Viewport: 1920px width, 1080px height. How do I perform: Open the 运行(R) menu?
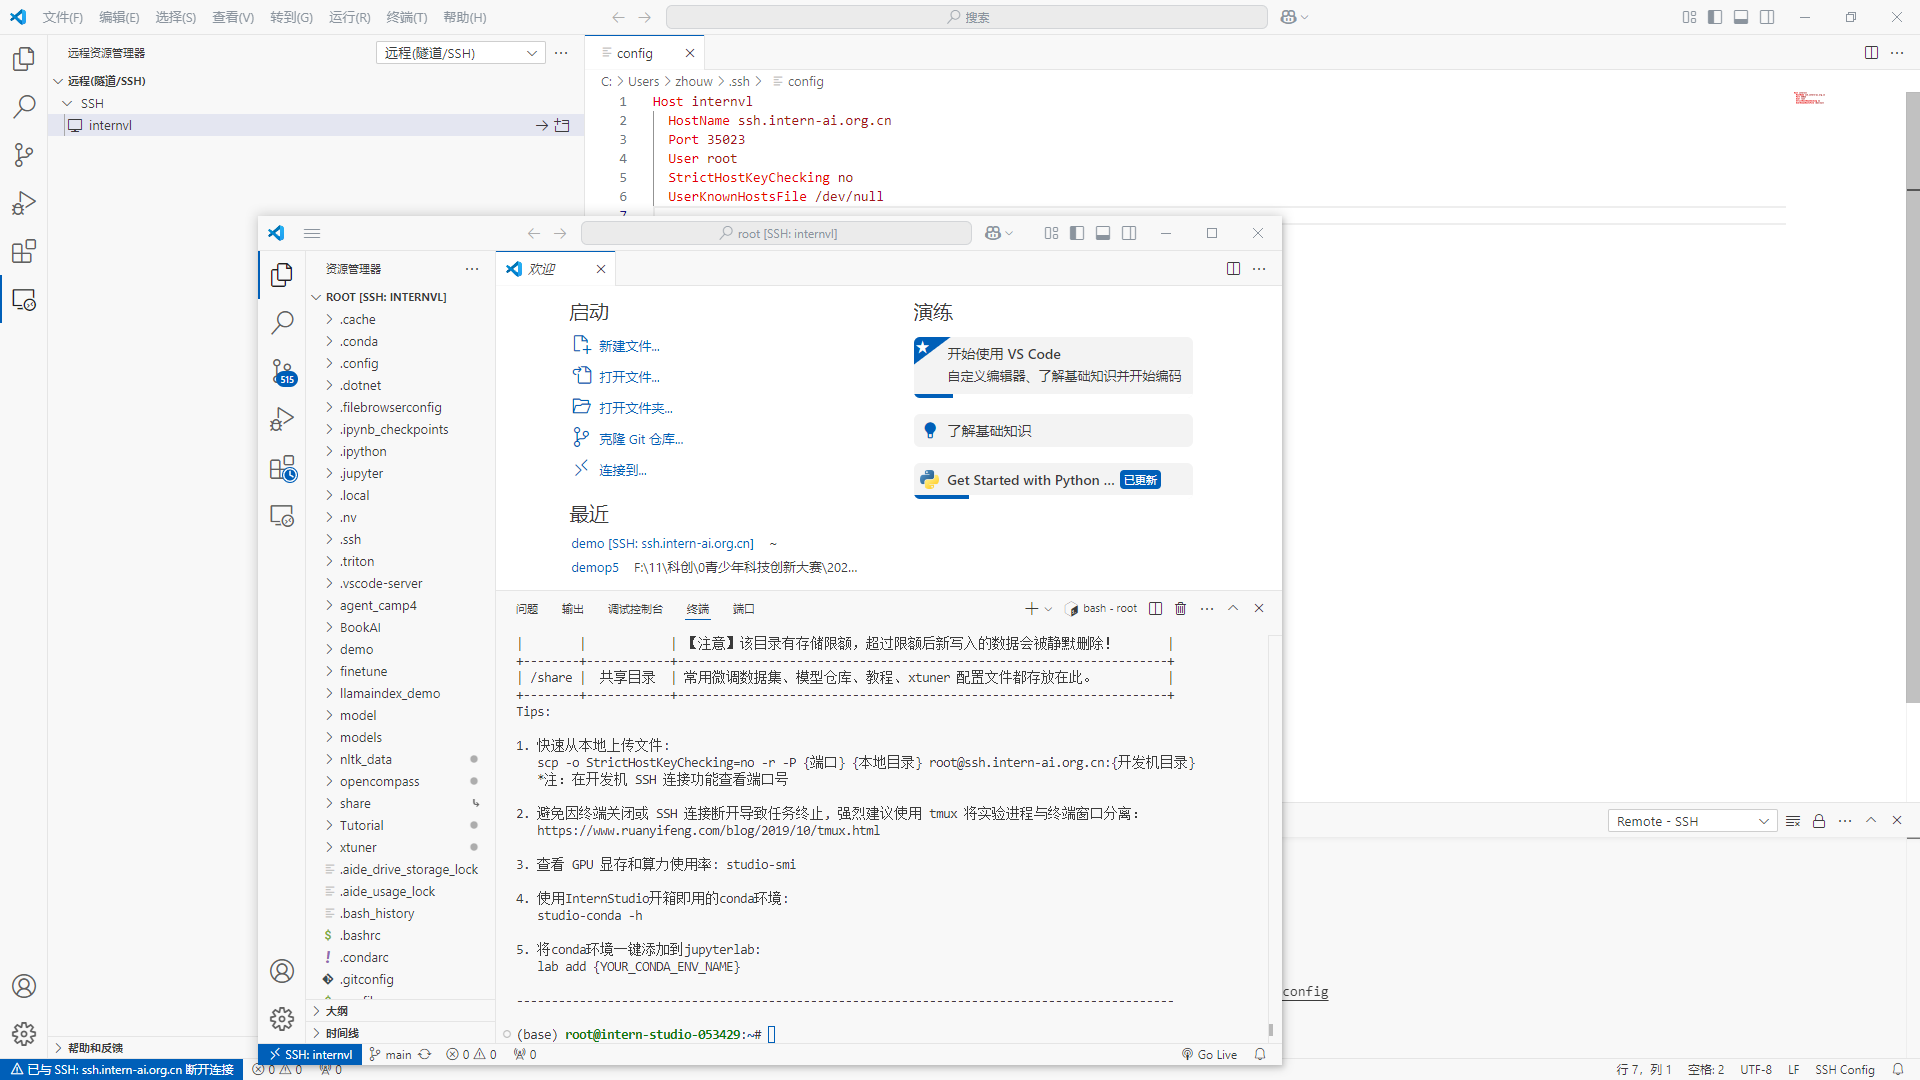click(x=349, y=17)
